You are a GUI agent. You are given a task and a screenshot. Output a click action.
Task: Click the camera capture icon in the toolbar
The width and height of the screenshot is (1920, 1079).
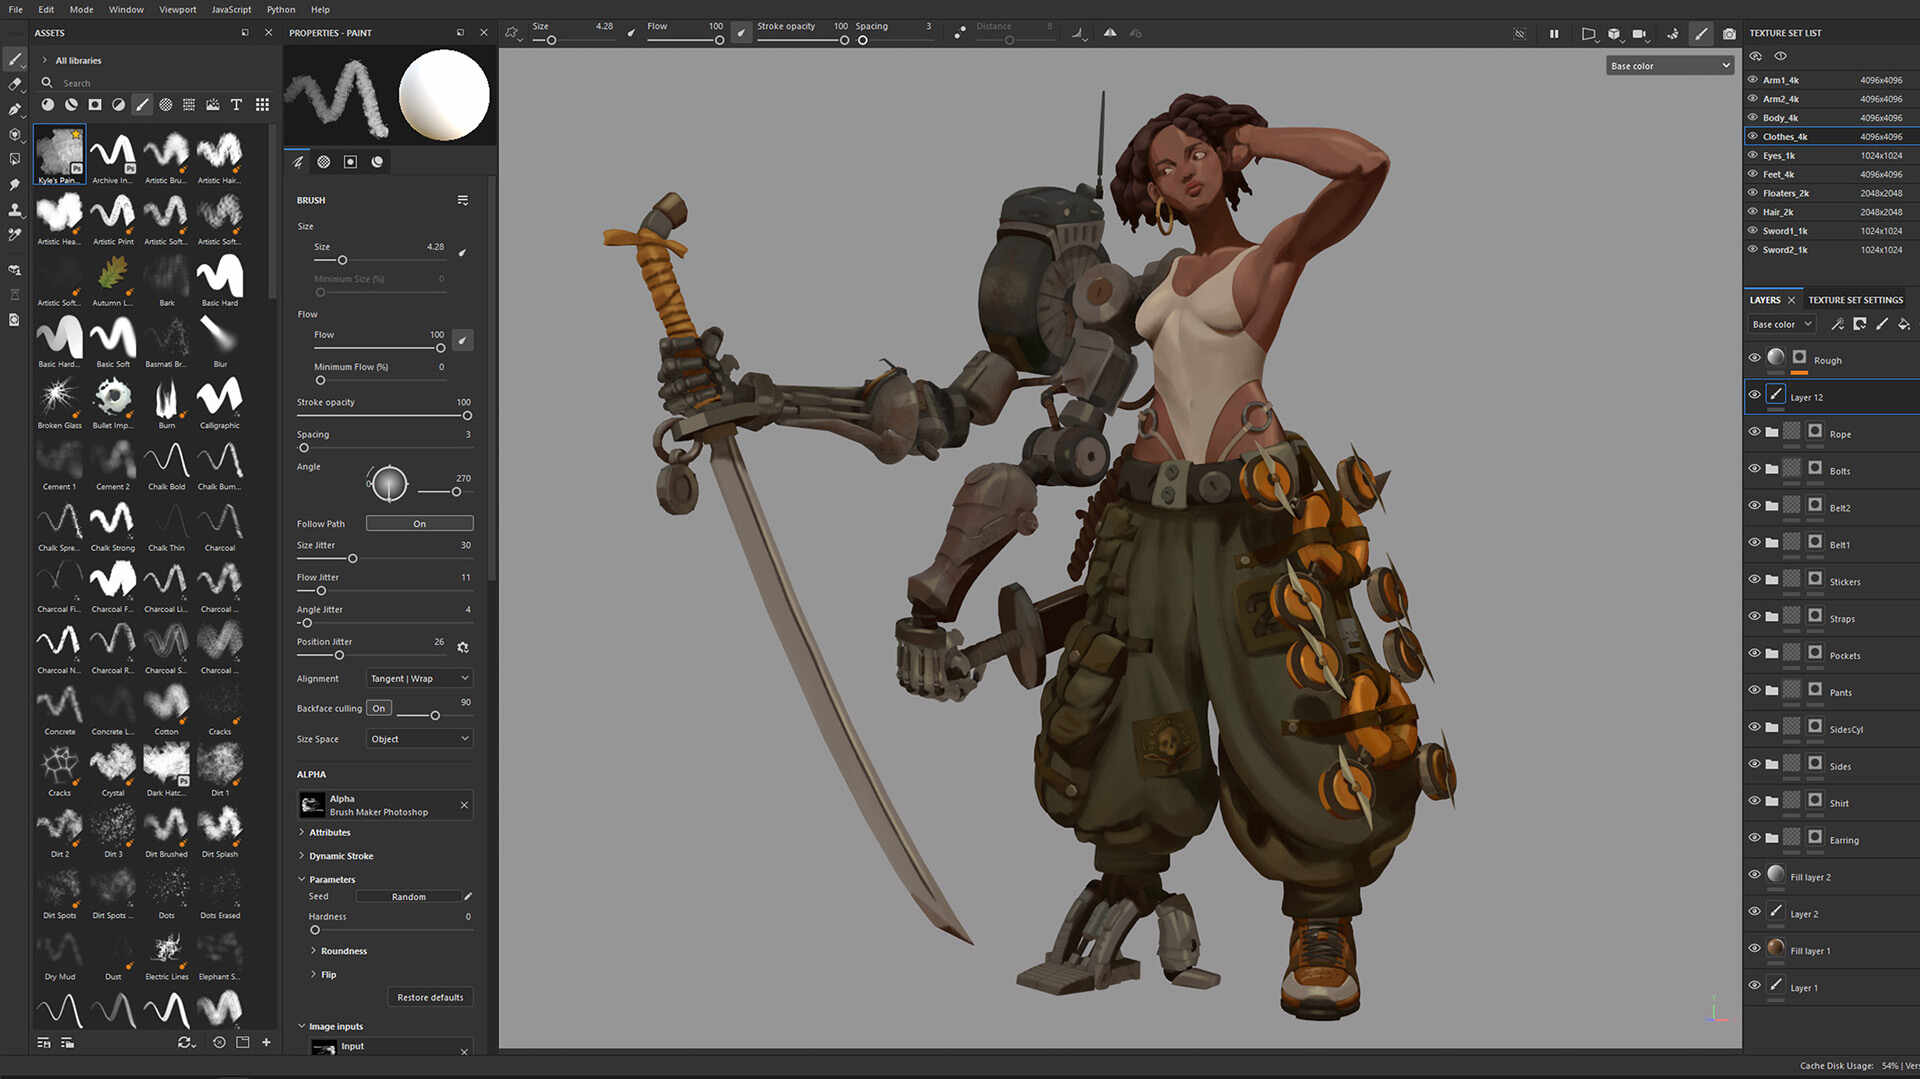[x=1729, y=33]
